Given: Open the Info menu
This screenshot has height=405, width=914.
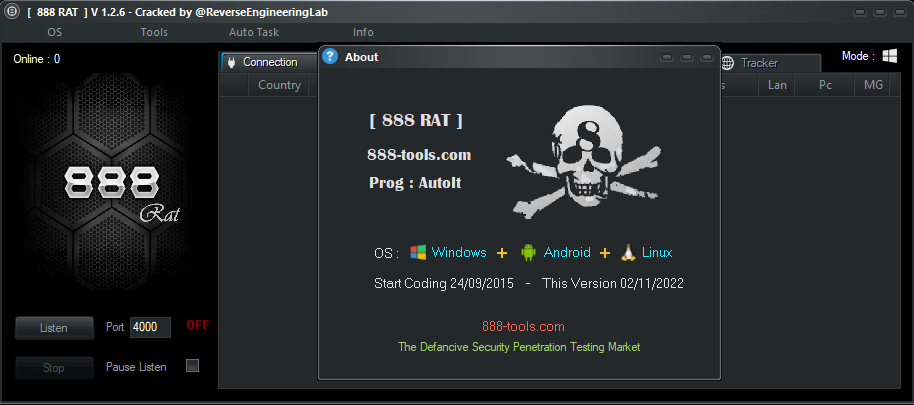Looking at the screenshot, I should 363,33.
